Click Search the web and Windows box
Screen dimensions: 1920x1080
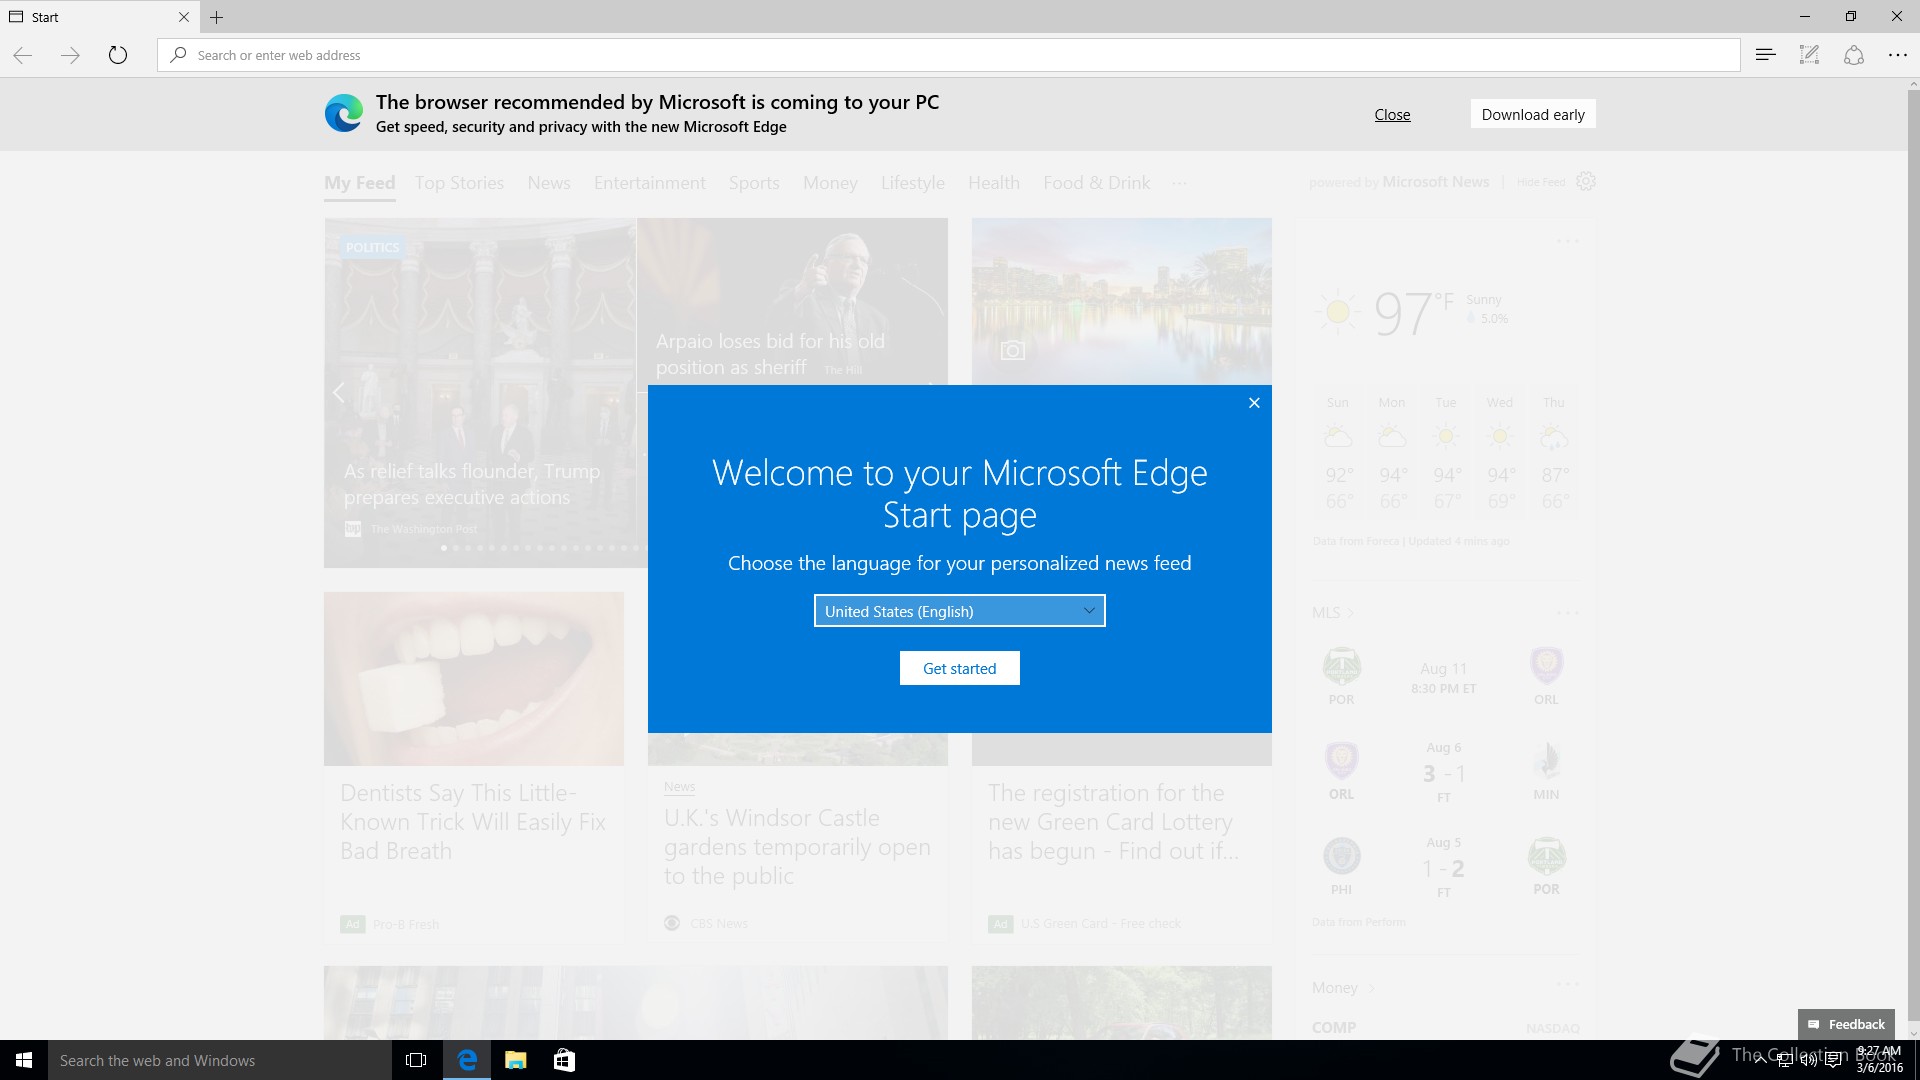pyautogui.click(x=220, y=1060)
